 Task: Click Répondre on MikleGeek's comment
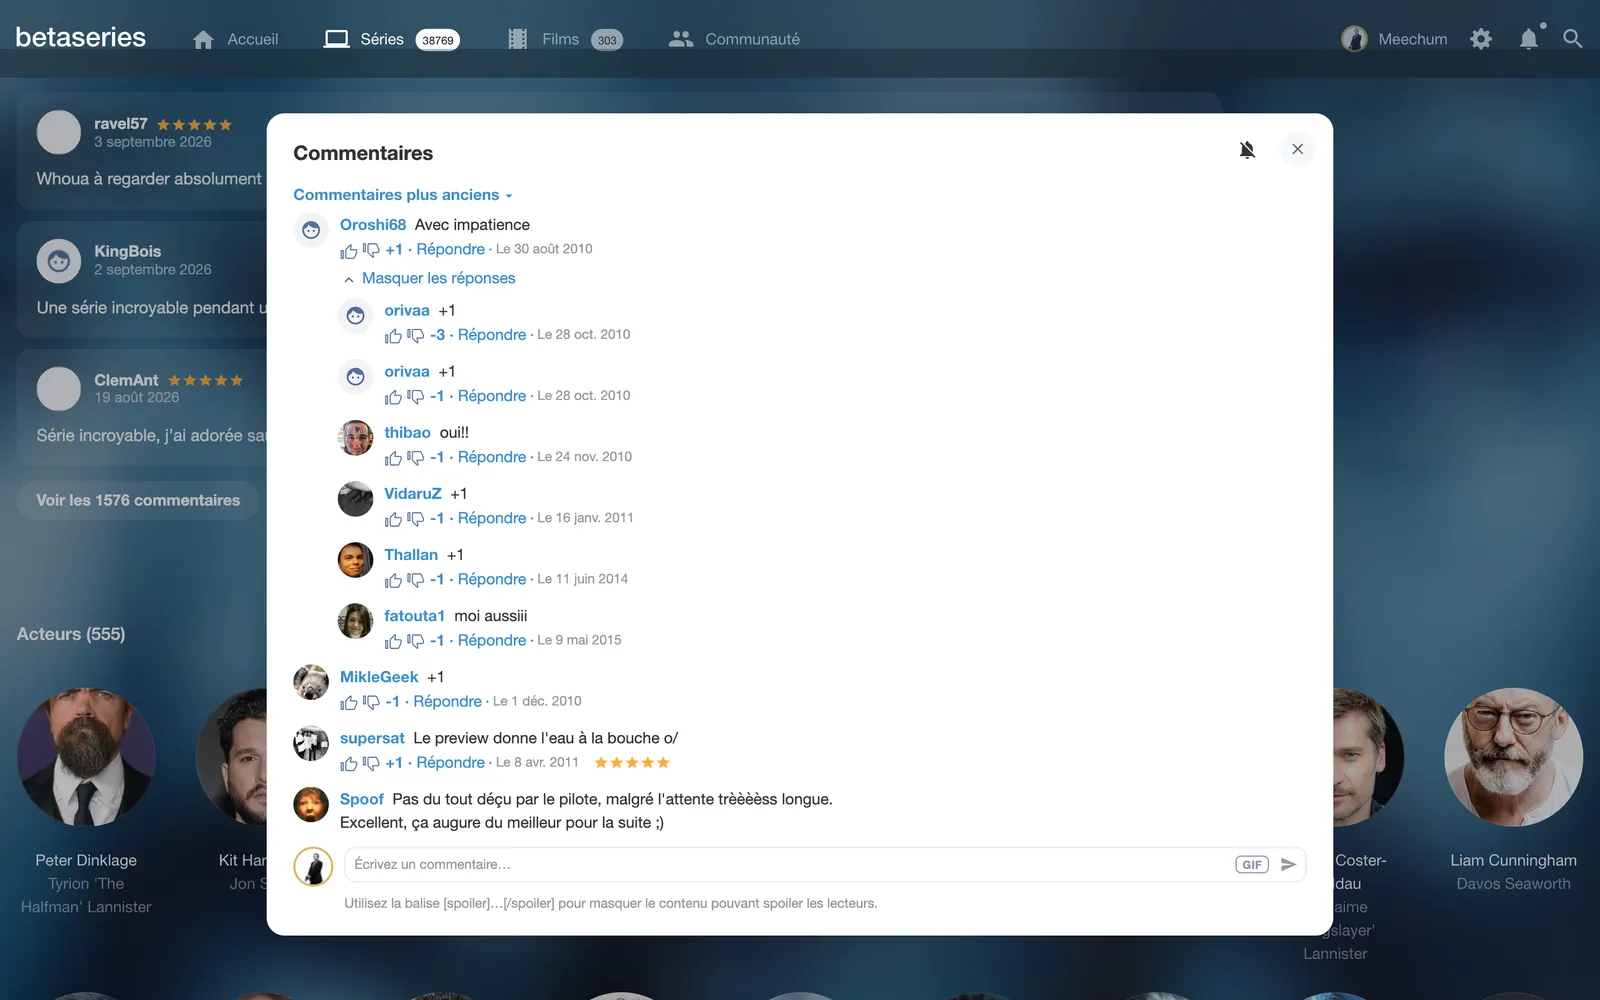pos(447,701)
